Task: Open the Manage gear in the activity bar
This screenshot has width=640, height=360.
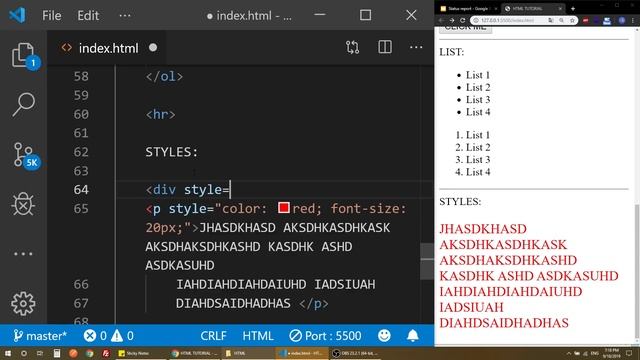Action: [x=23, y=304]
